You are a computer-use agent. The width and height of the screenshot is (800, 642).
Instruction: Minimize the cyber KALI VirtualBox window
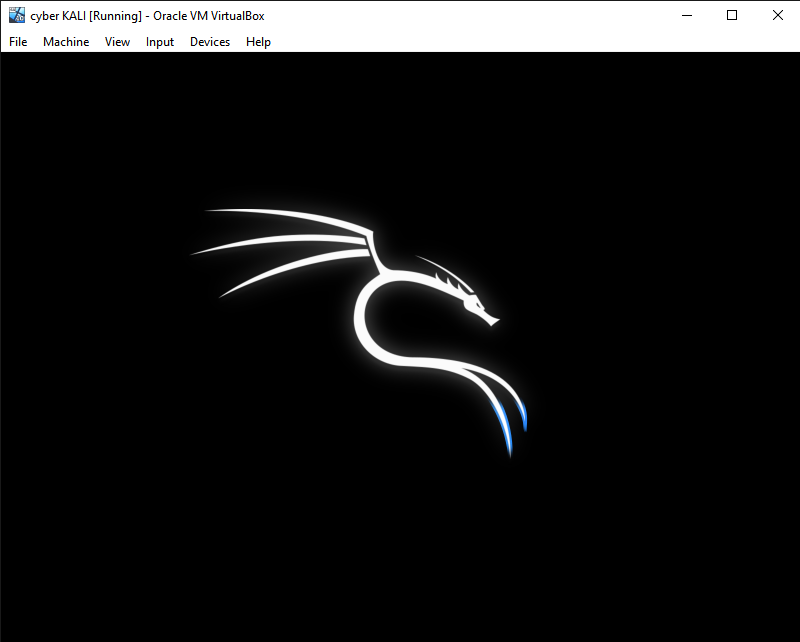point(687,15)
